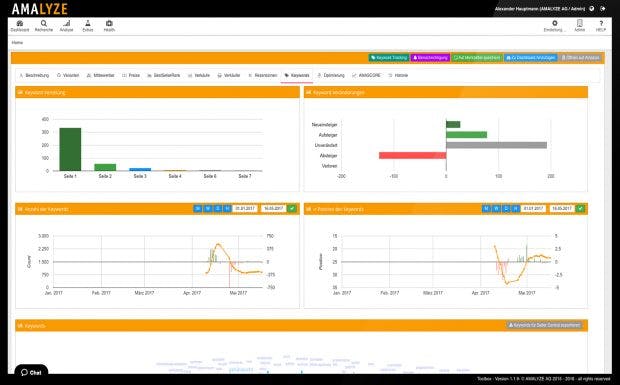Open the Dashboard icon in top toolbar
The image size is (620, 385).
pos(20,26)
